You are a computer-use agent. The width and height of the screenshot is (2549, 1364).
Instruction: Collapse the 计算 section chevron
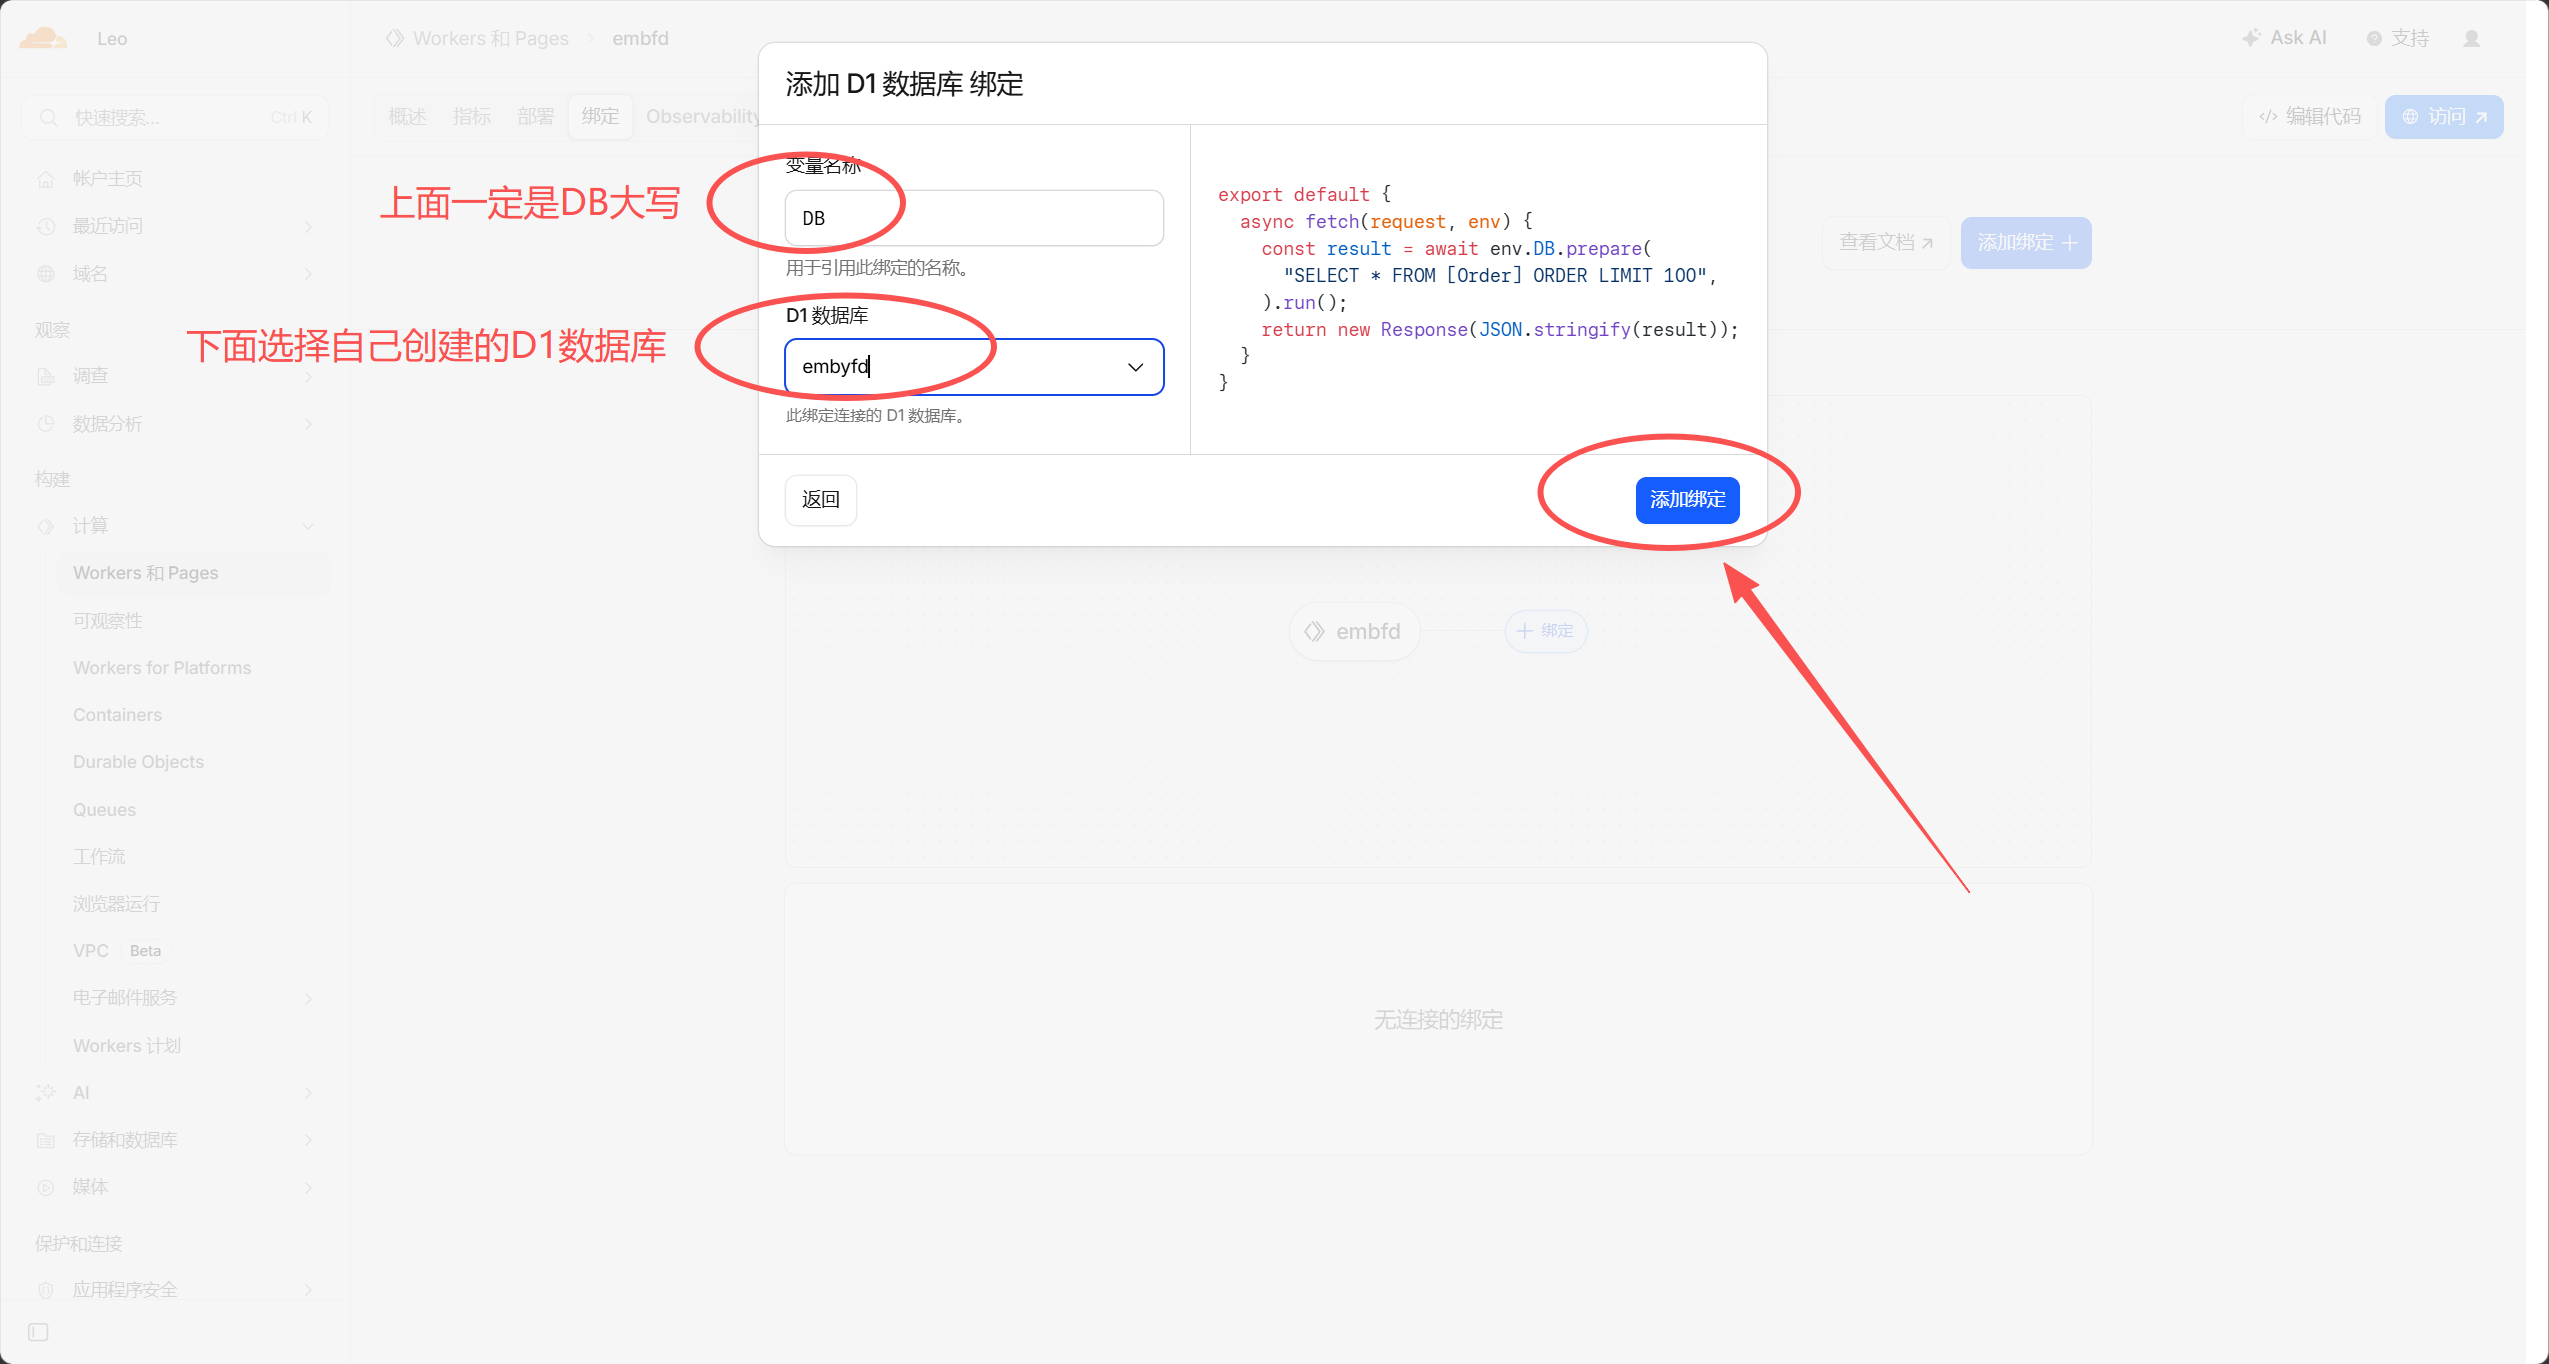pos(308,526)
